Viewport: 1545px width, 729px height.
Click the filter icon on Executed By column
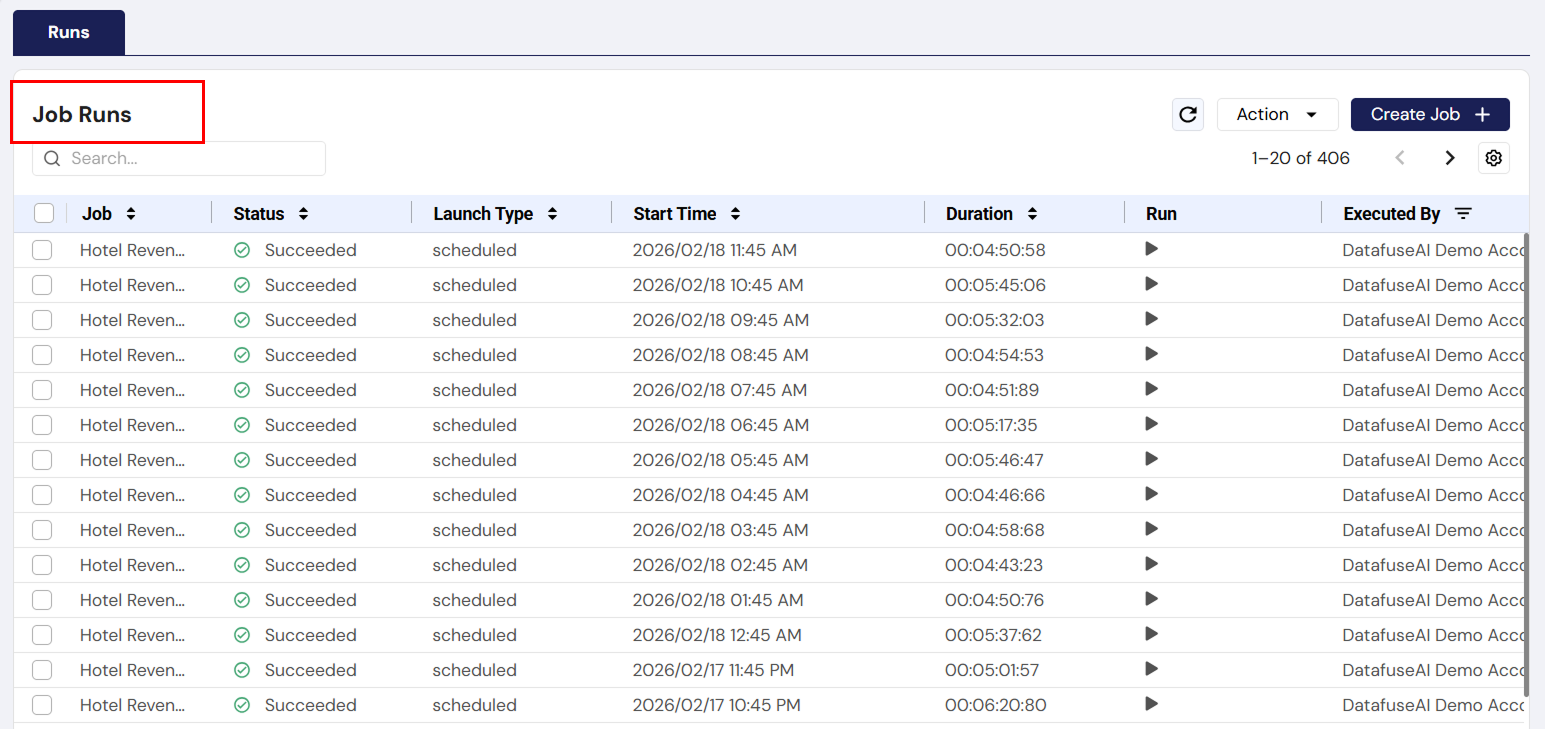pyautogui.click(x=1463, y=213)
